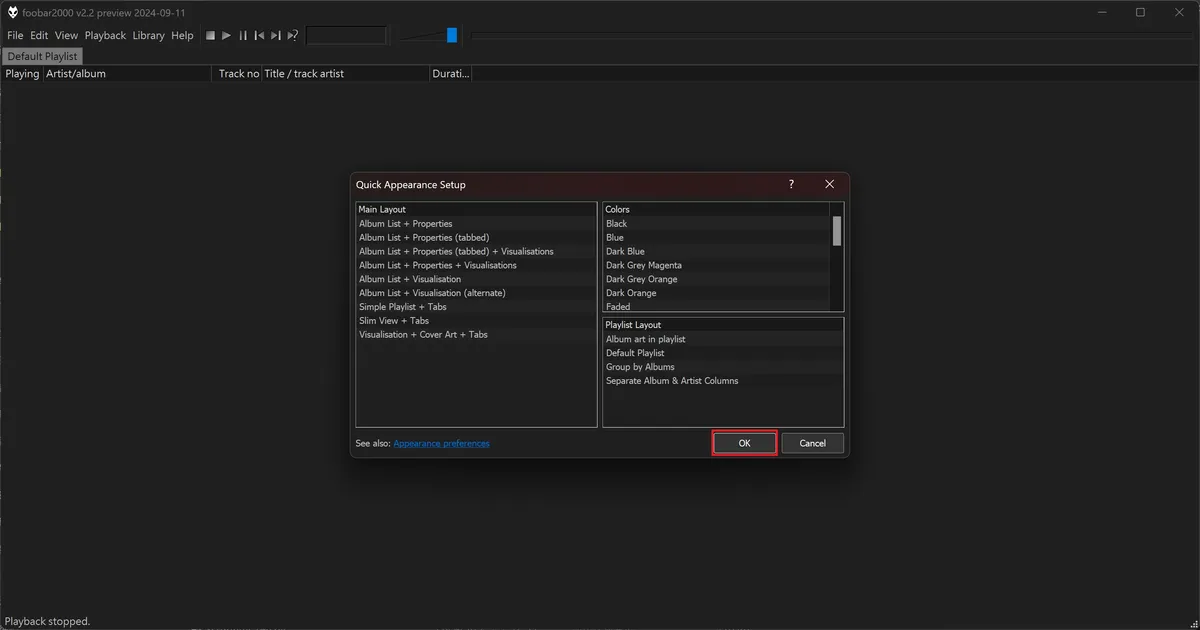This screenshot has height=630, width=1200.
Task: Click the Cancel button
Action: click(x=813, y=443)
